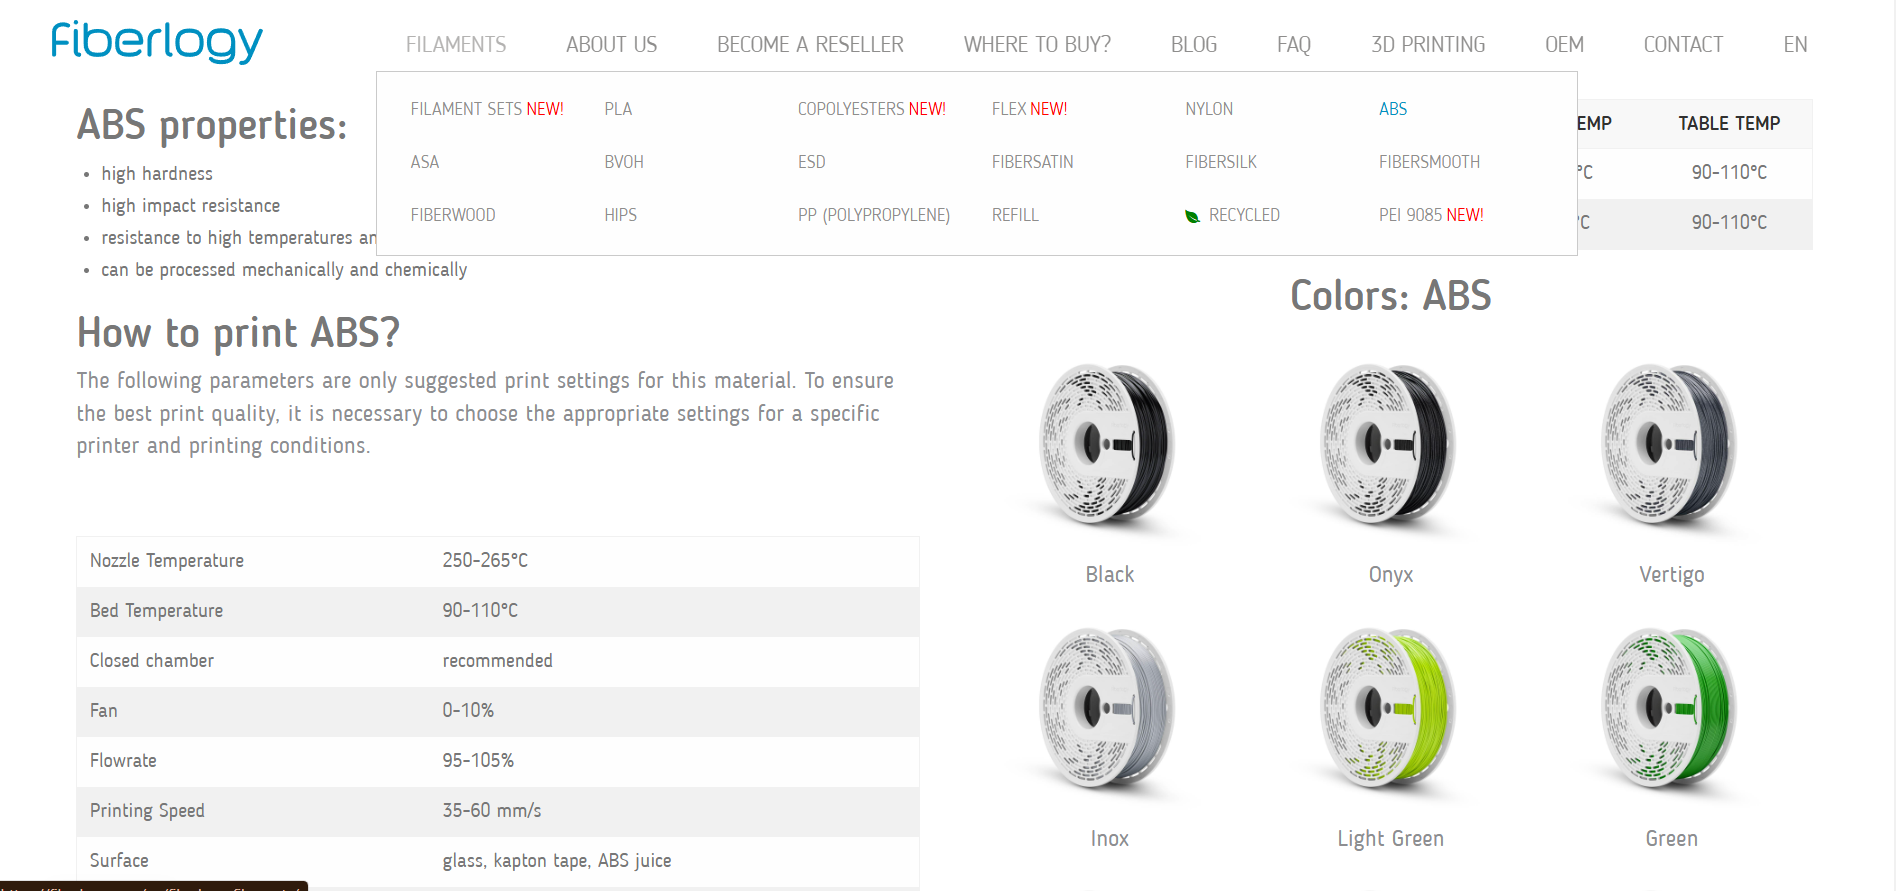This screenshot has height=891, width=1896.
Task: Select PLA in the filaments submenu
Action: (x=618, y=109)
